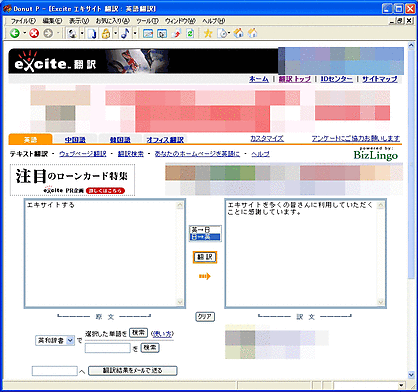Select 日→英 in the direction list
Viewport: 418px width, 392px height.
coord(205,237)
